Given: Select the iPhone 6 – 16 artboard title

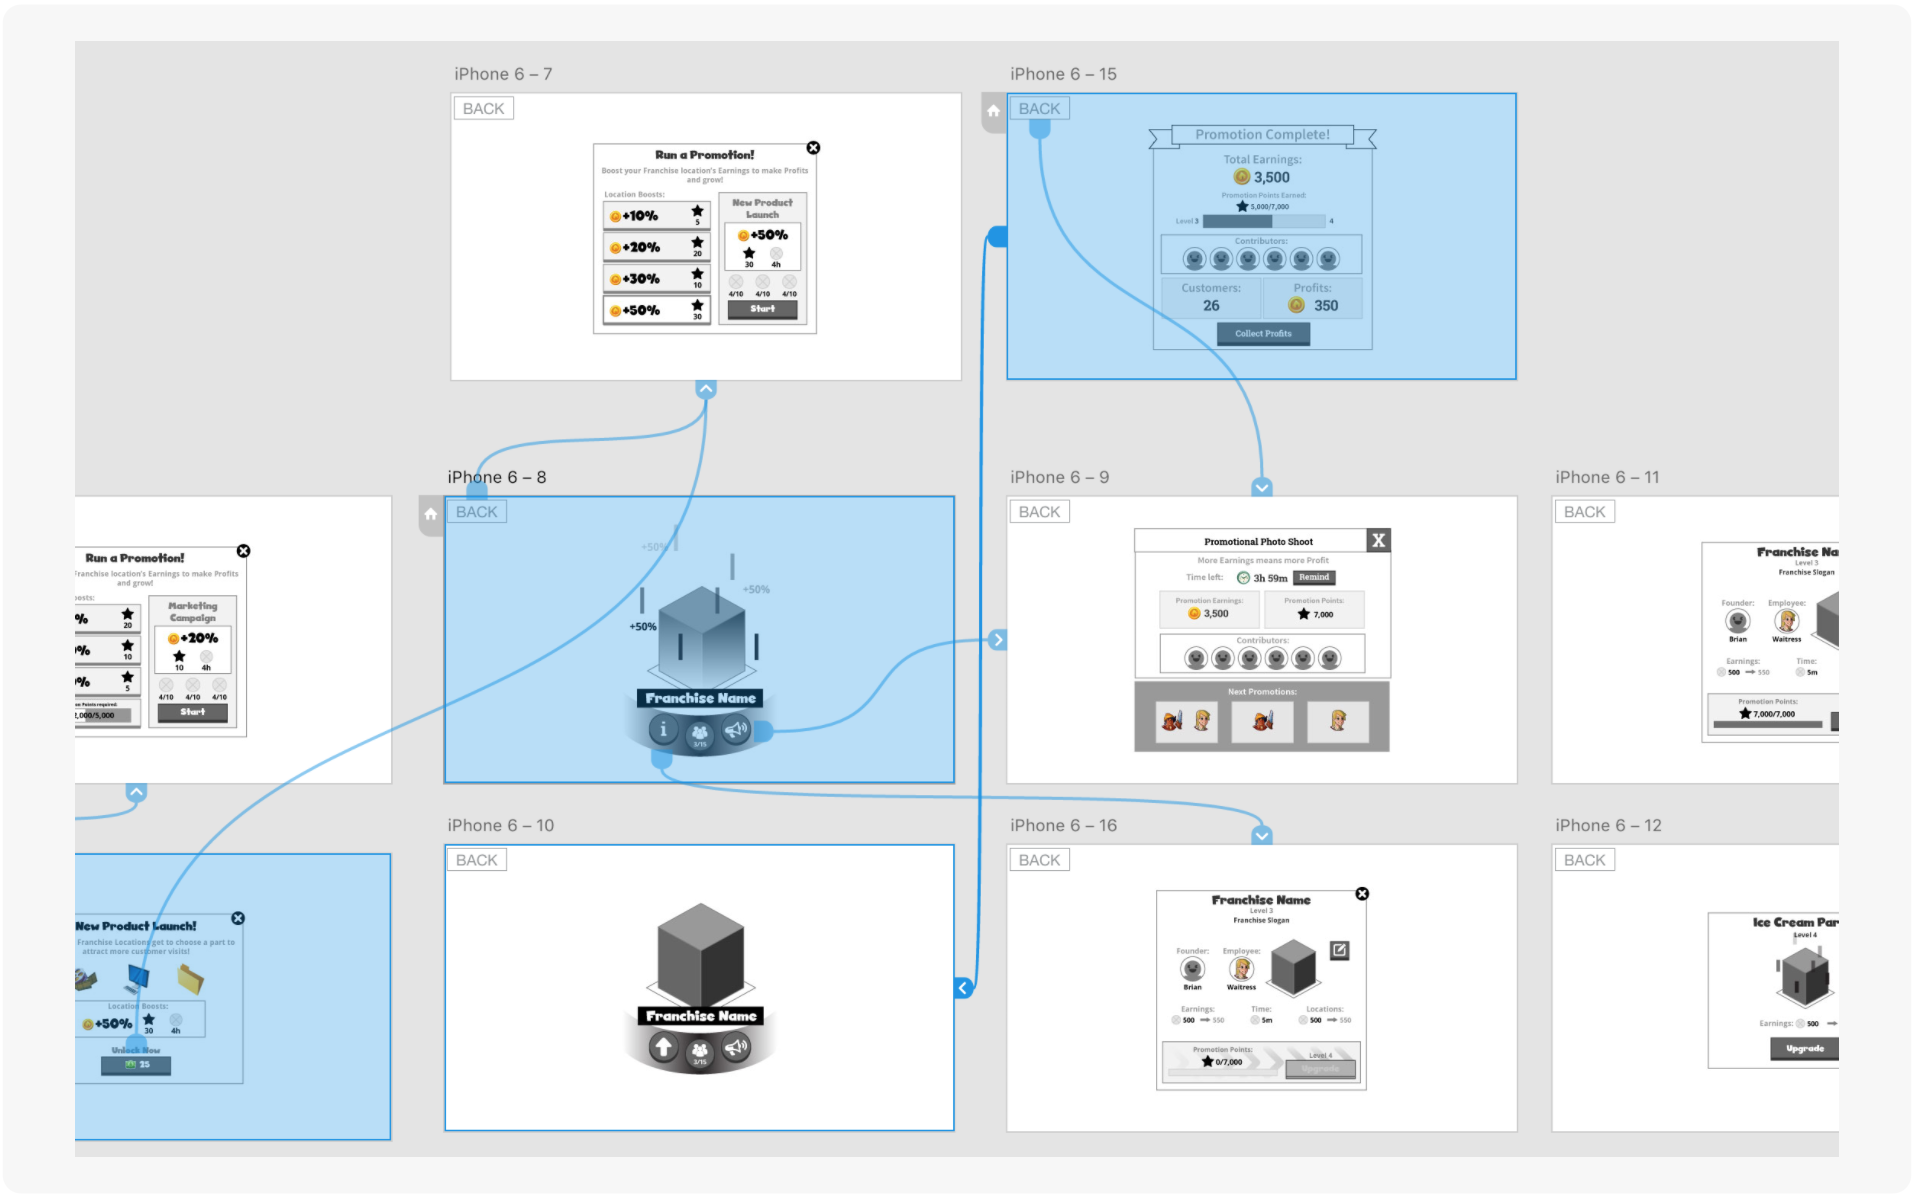Looking at the screenshot, I should coord(1063,825).
